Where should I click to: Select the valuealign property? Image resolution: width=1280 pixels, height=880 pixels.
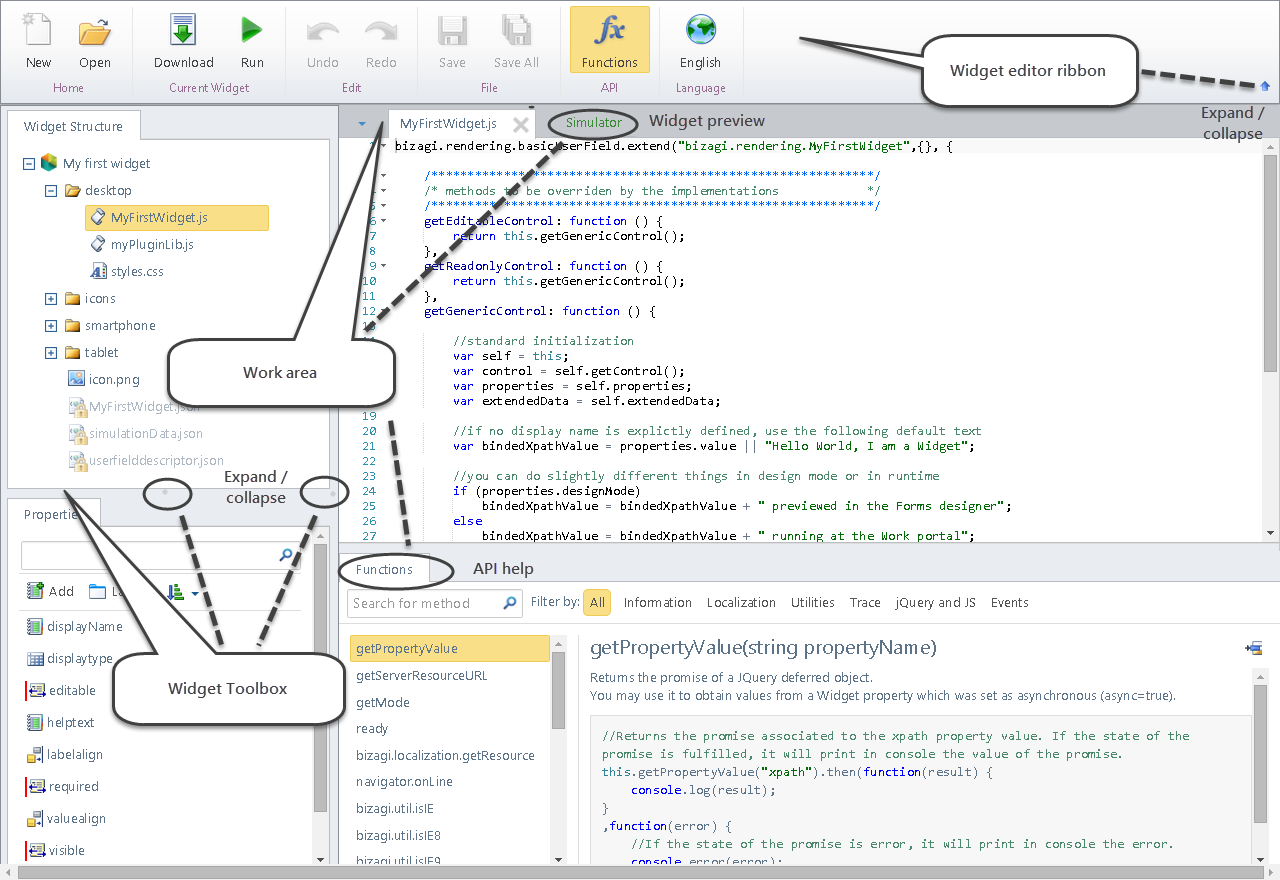click(76, 819)
